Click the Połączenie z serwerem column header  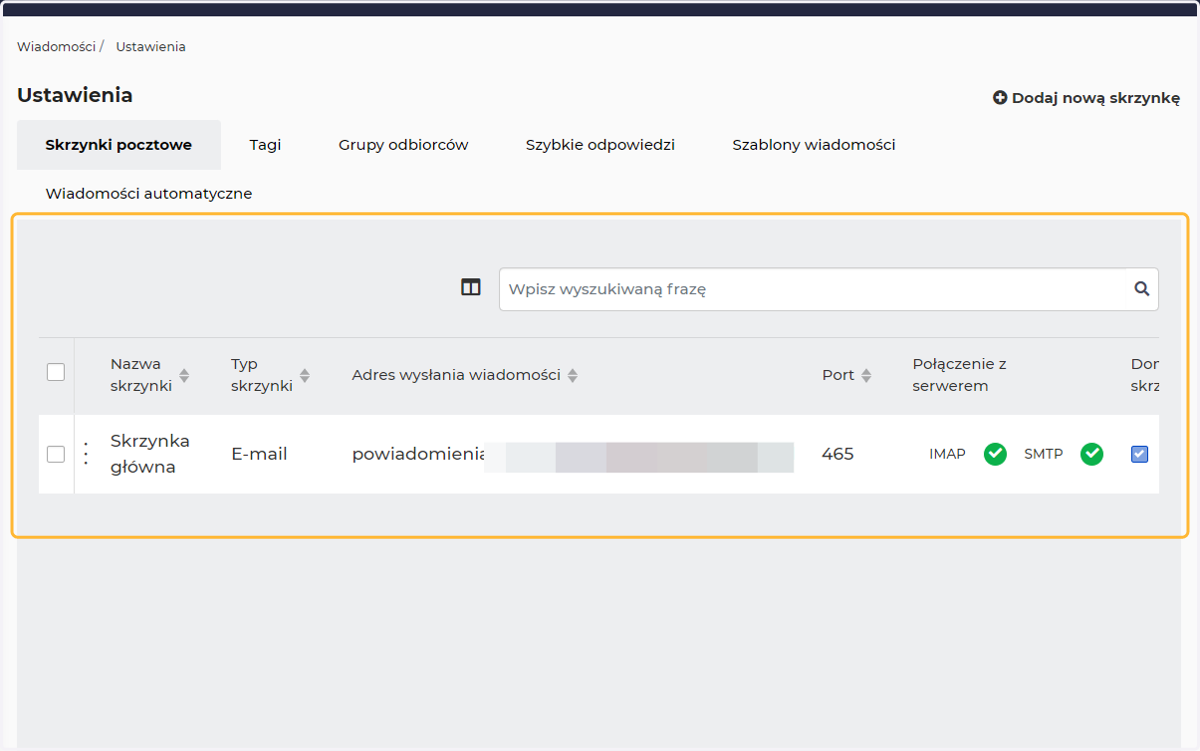(959, 375)
